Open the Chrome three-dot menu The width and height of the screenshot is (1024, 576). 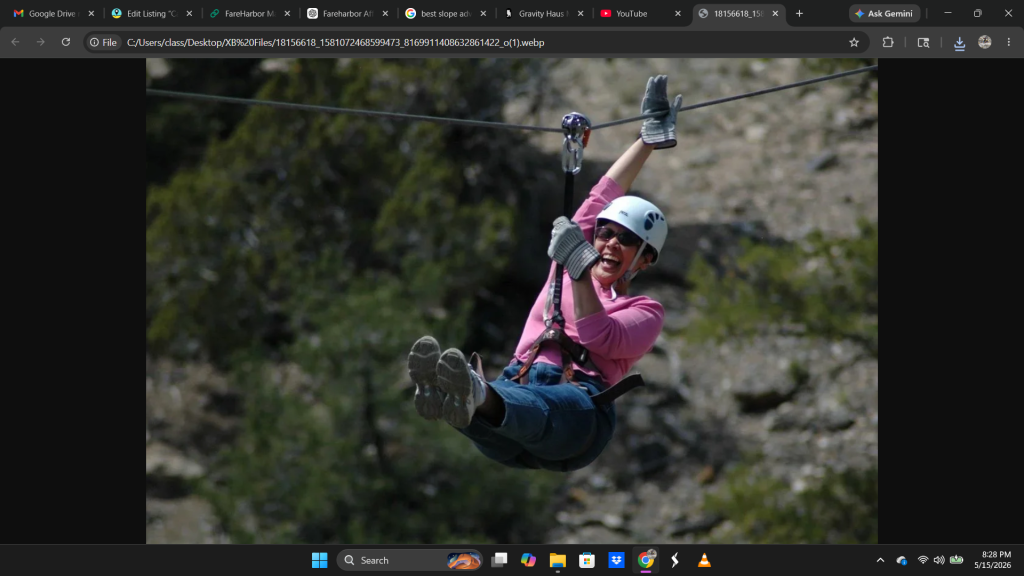[1008, 42]
